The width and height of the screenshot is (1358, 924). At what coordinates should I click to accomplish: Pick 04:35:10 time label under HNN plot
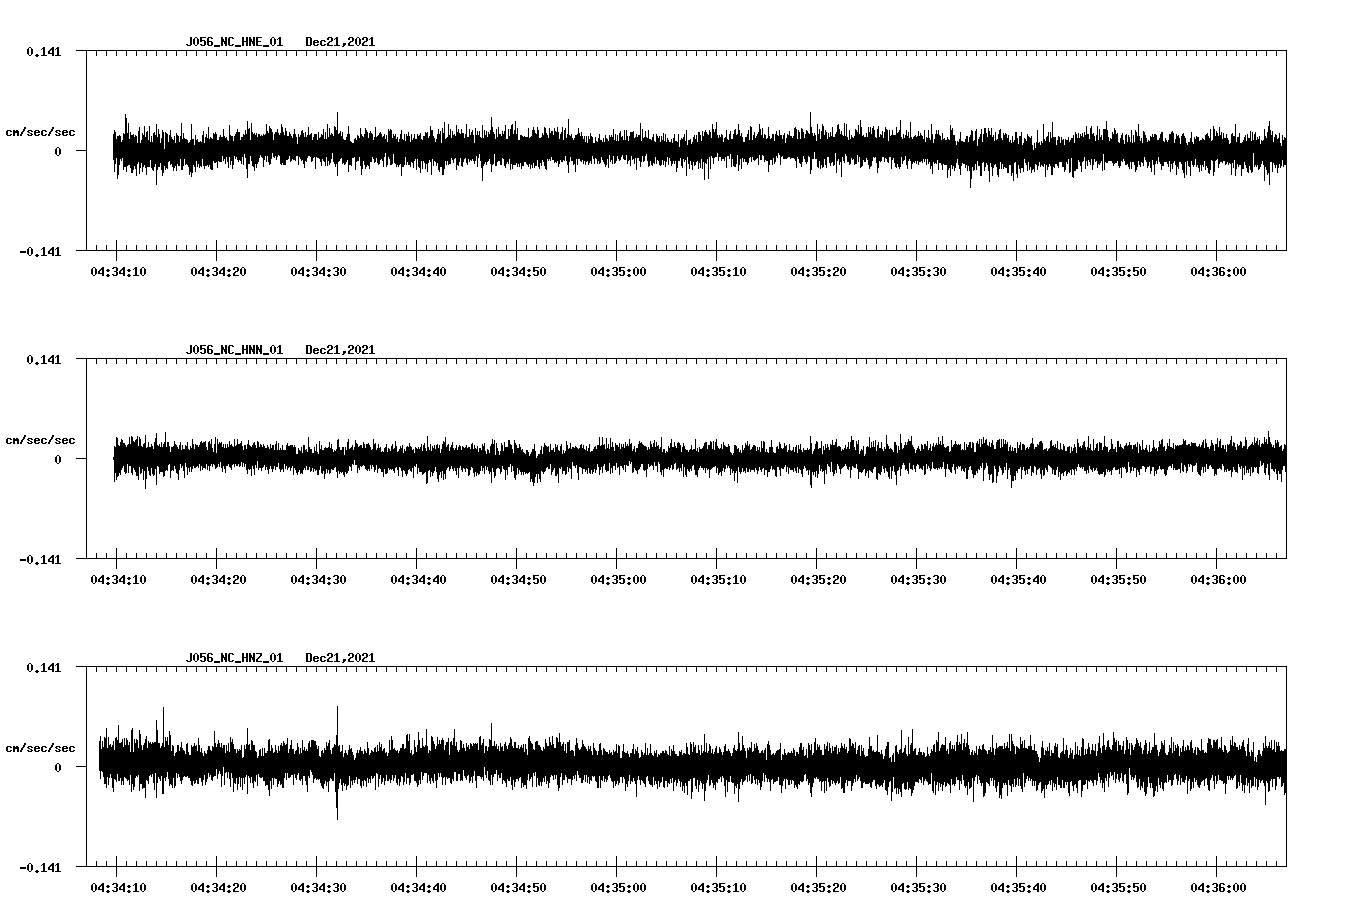pyautogui.click(x=718, y=580)
